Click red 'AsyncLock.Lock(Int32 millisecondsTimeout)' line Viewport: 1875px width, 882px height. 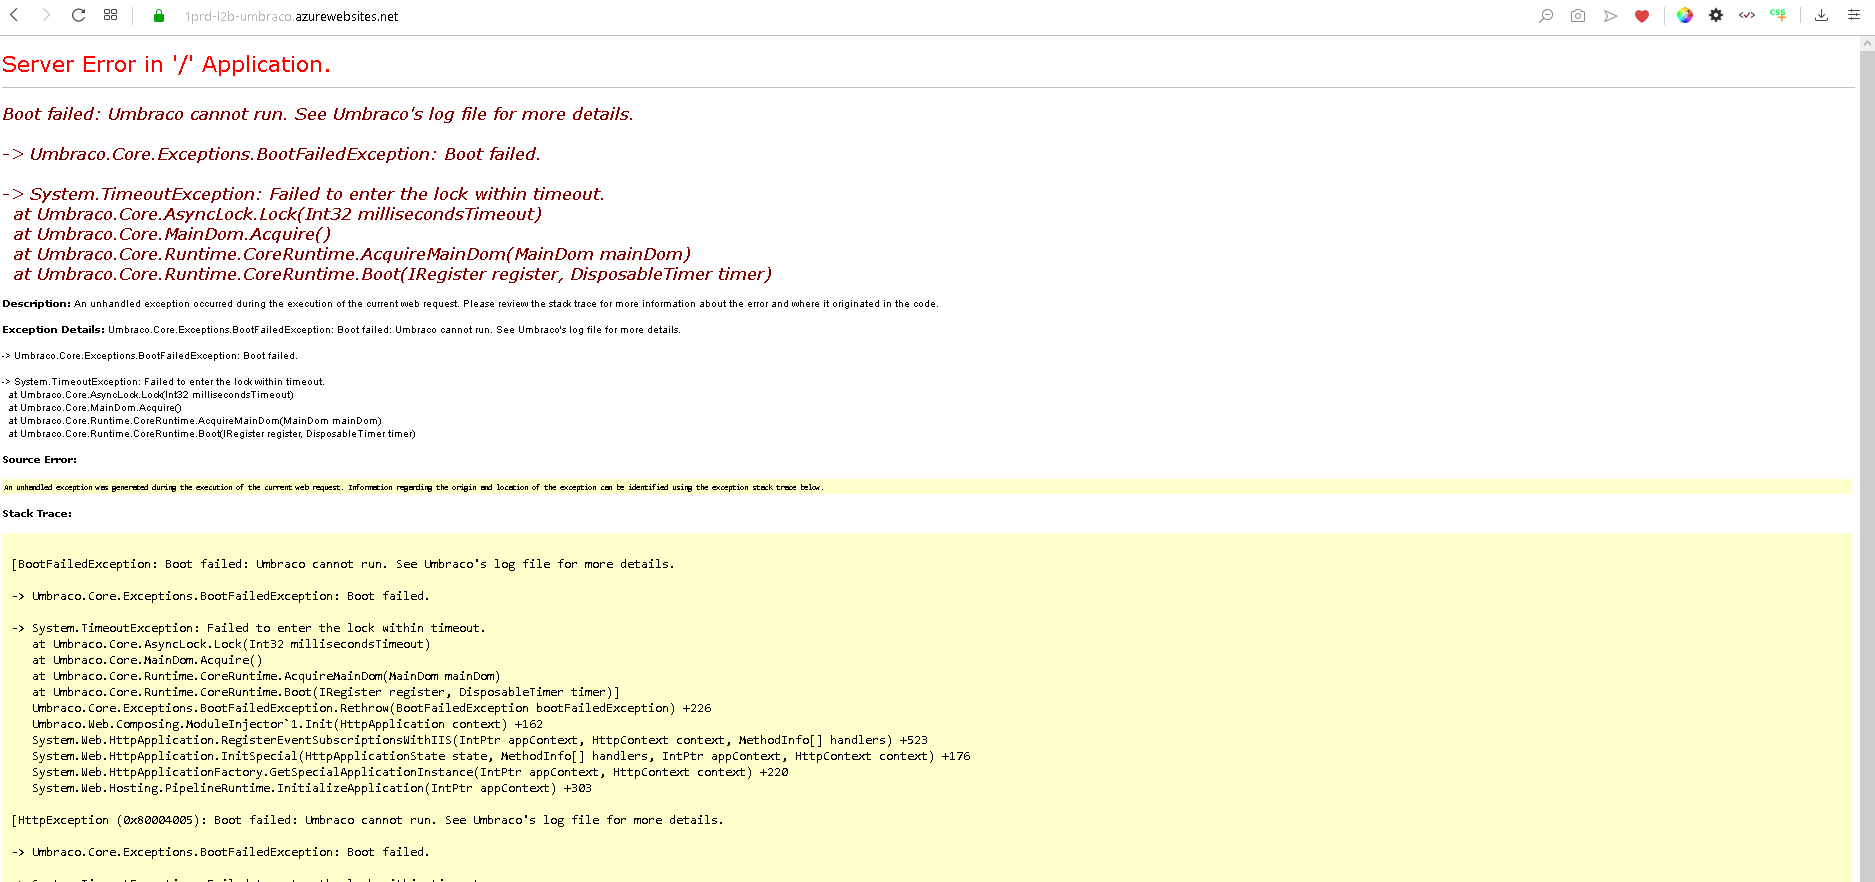(278, 214)
